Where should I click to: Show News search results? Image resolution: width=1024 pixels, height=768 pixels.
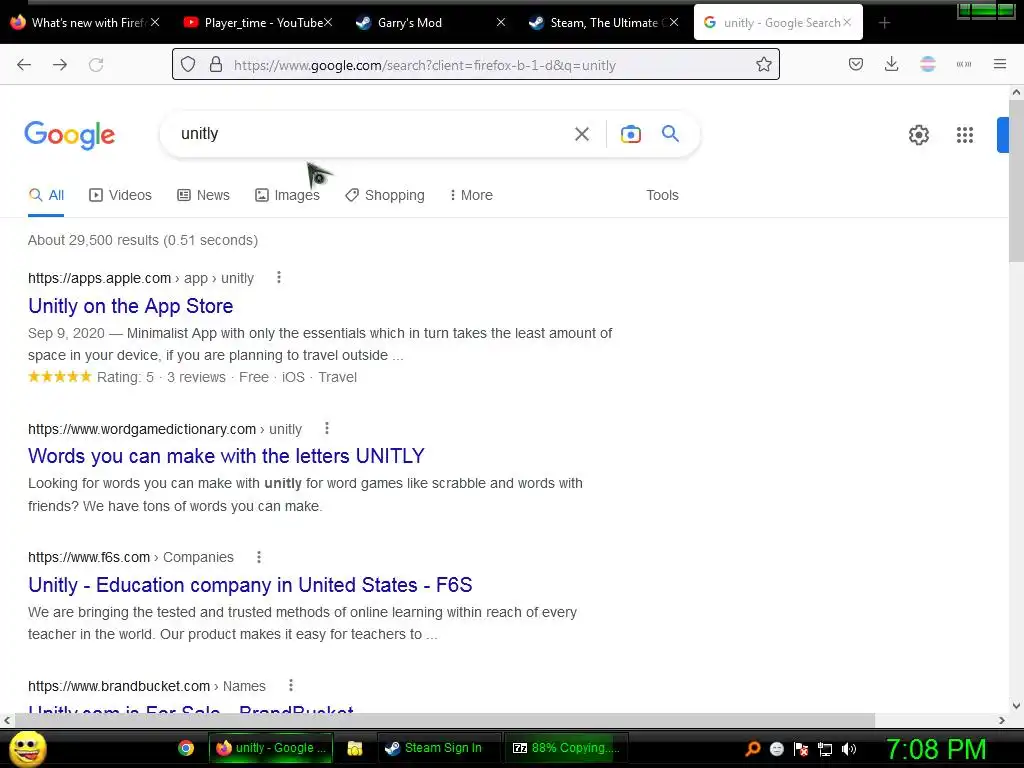[x=203, y=195]
